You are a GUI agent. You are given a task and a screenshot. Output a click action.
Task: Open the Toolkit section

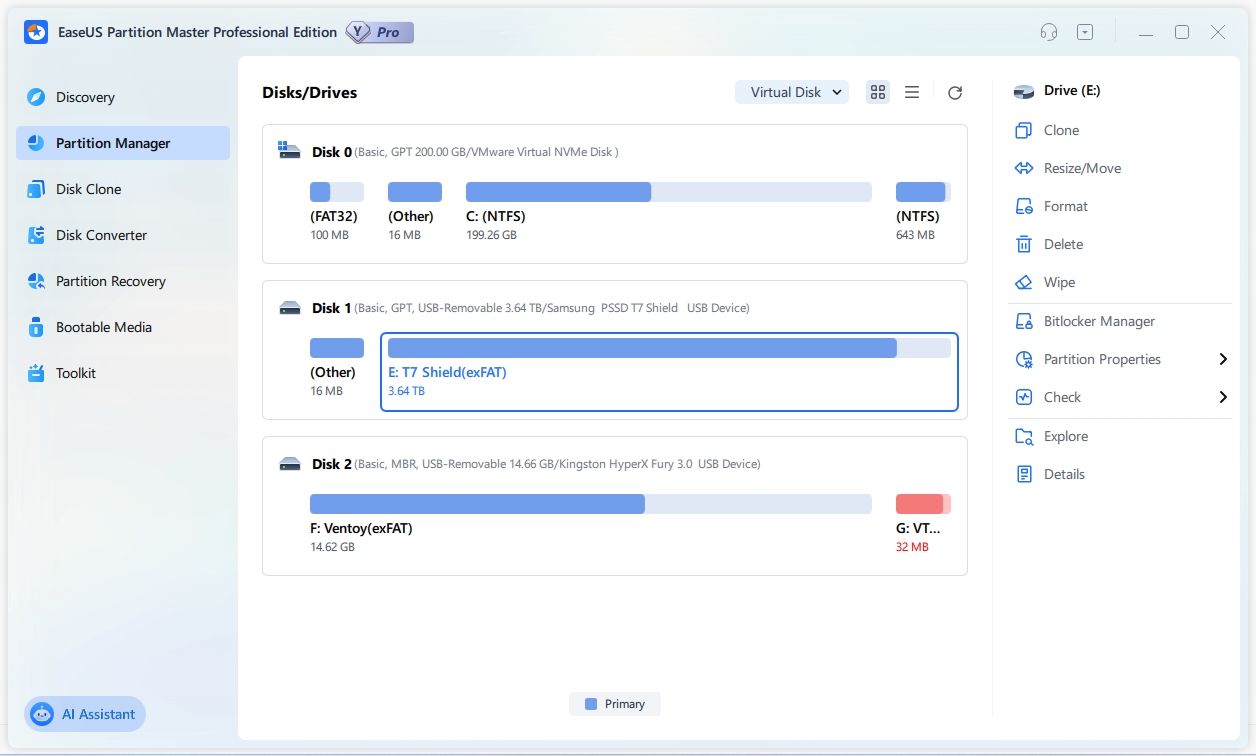[x=123, y=373]
